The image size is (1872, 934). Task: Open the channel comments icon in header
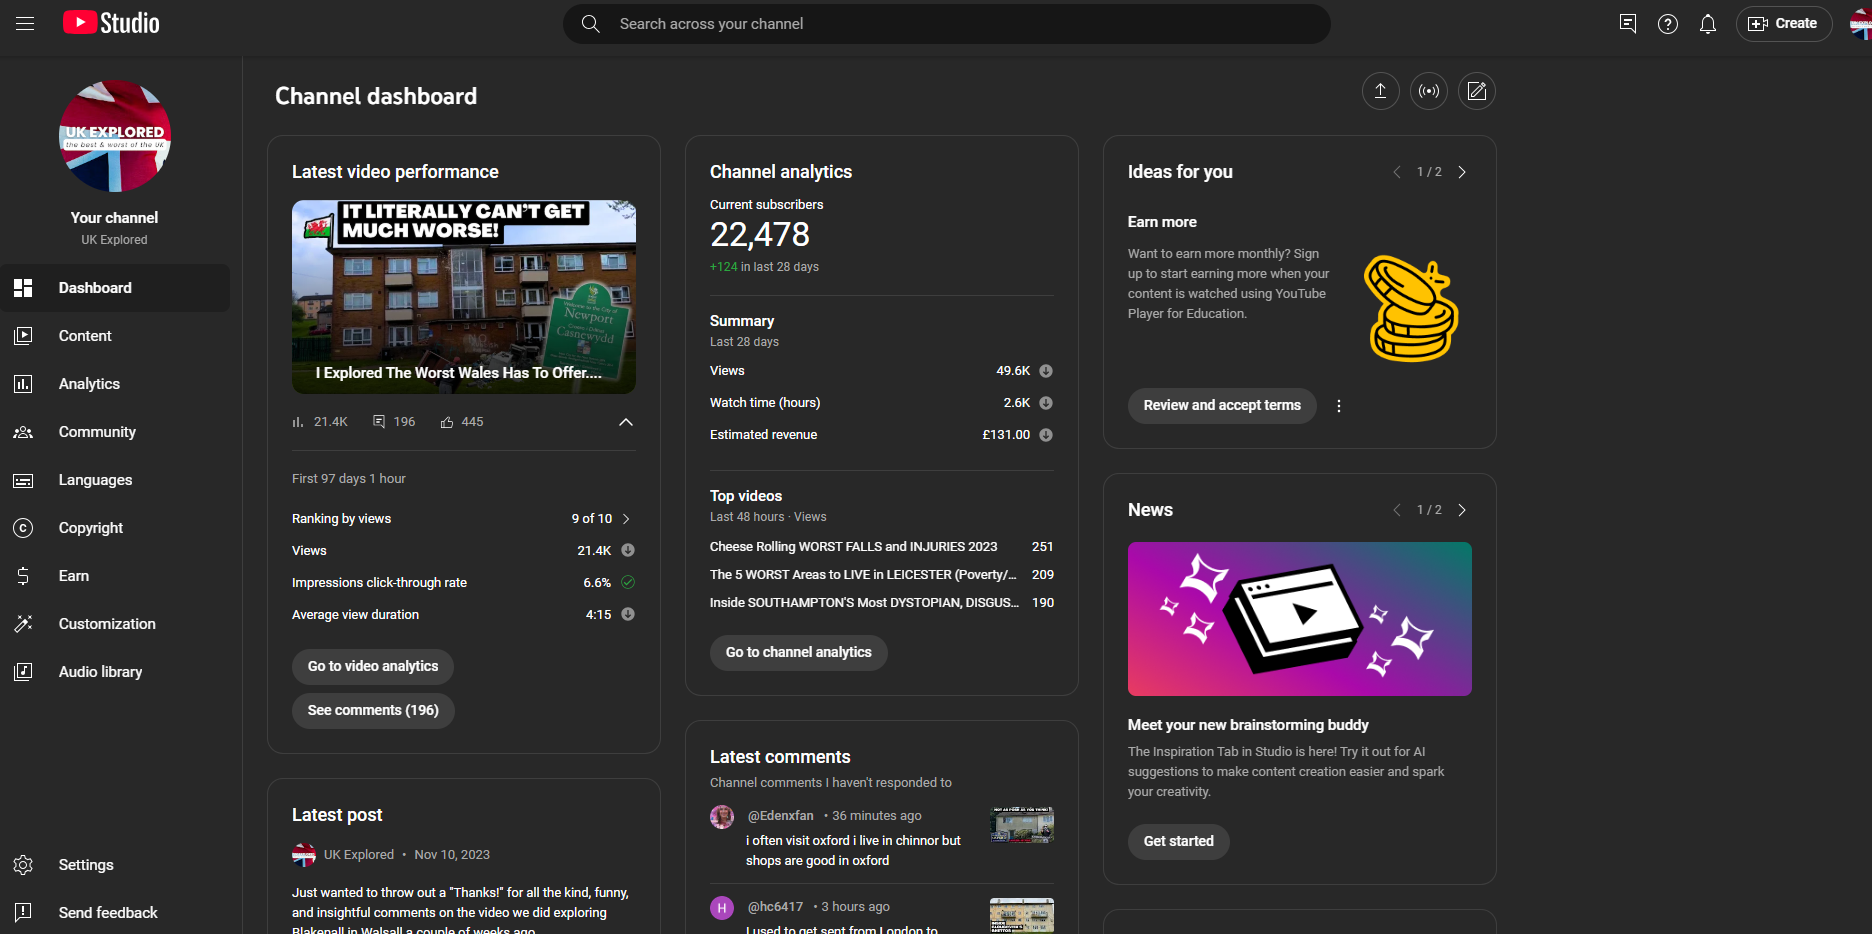1628,23
